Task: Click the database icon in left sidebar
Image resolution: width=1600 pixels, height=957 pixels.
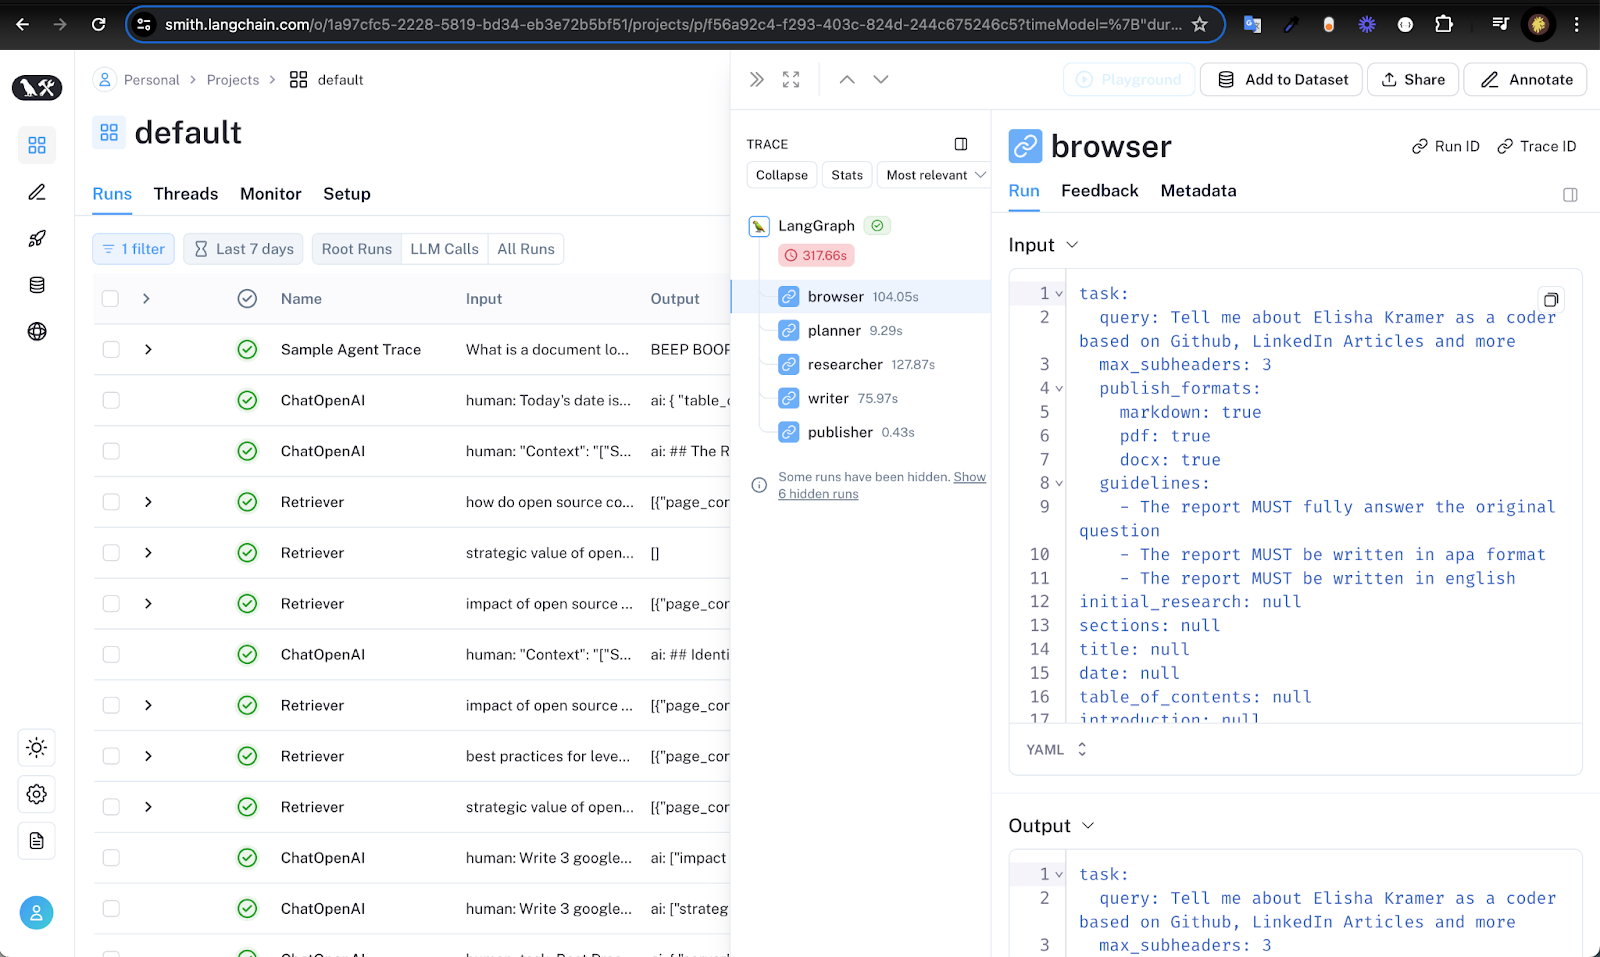Action: pos(37,285)
